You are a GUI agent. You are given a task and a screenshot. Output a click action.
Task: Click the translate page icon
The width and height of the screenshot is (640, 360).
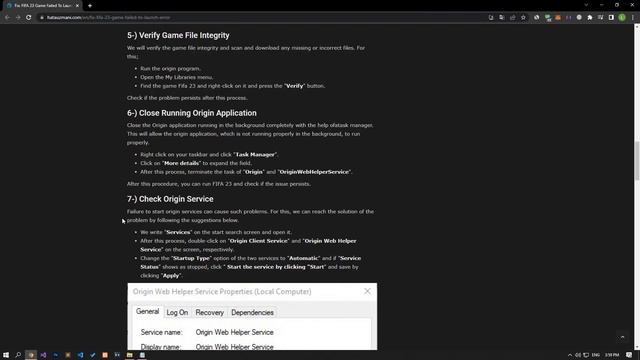[x=502, y=18]
